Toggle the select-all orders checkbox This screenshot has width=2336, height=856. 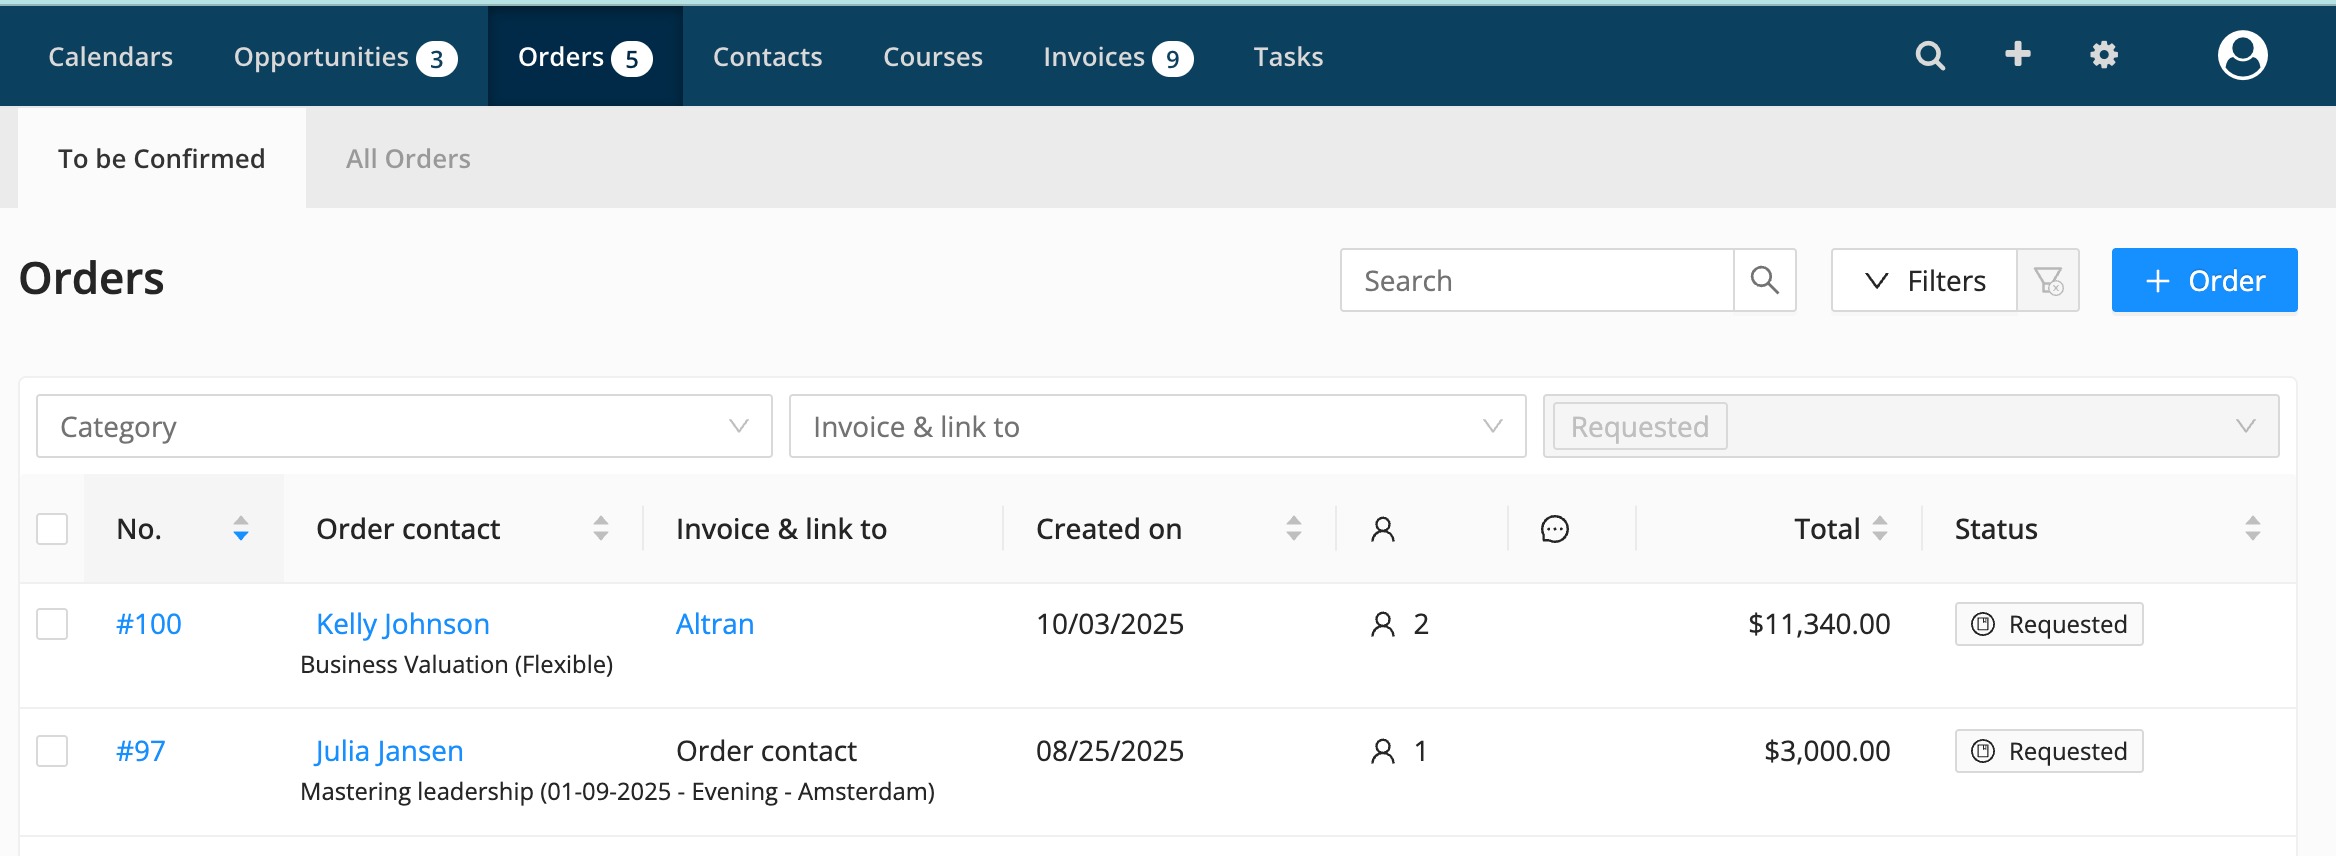pos(52,528)
